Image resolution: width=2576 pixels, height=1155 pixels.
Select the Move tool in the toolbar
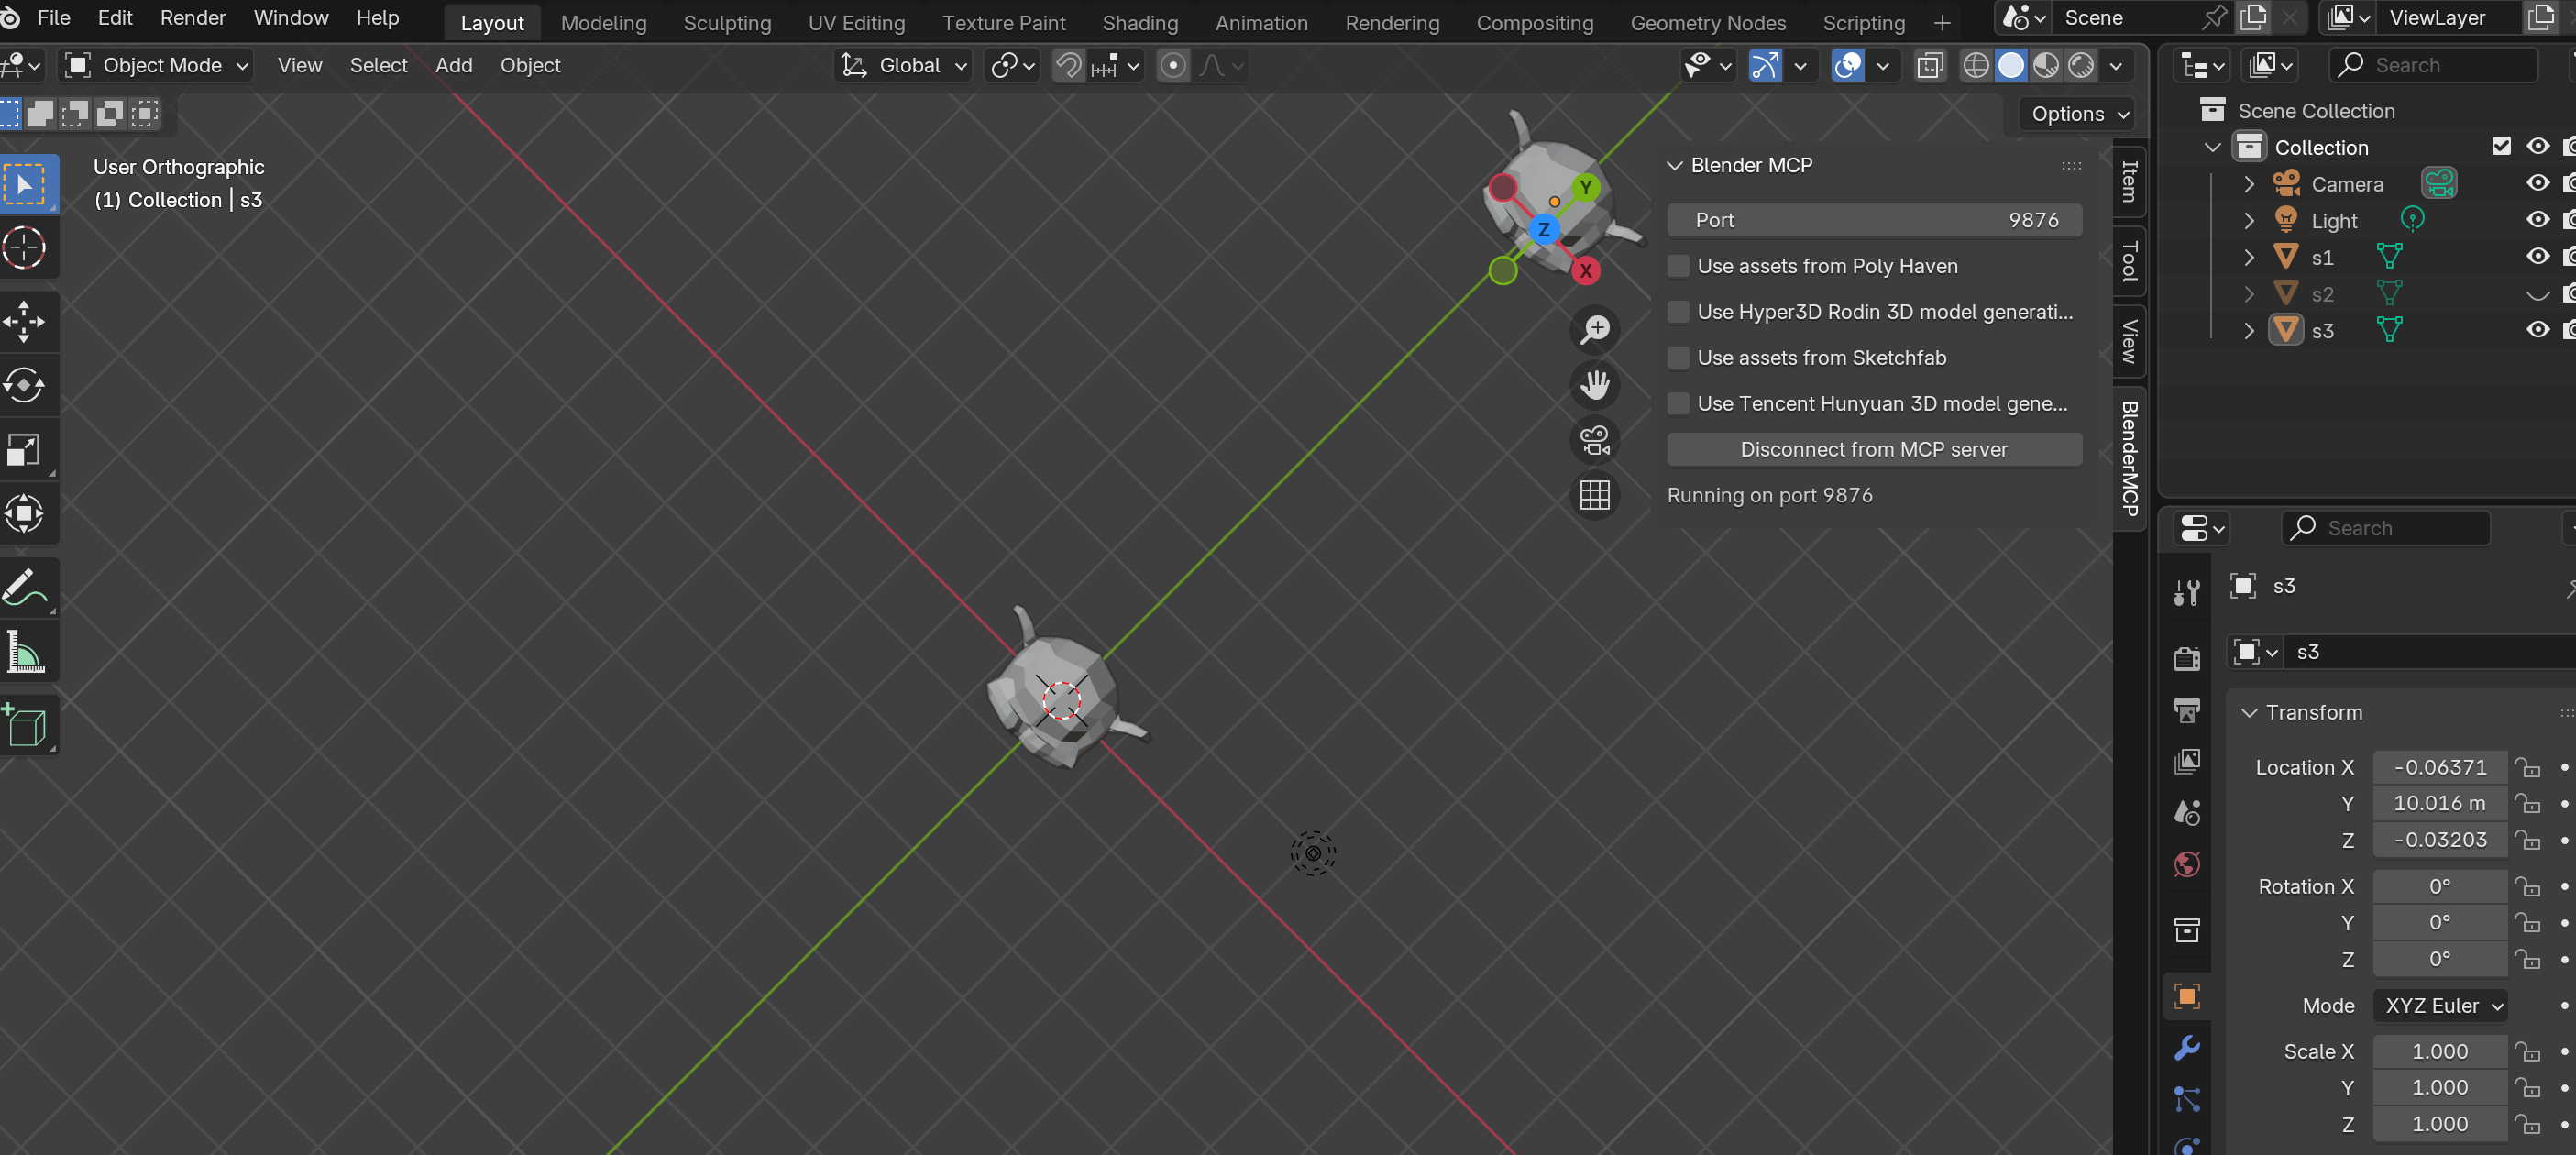click(x=27, y=320)
